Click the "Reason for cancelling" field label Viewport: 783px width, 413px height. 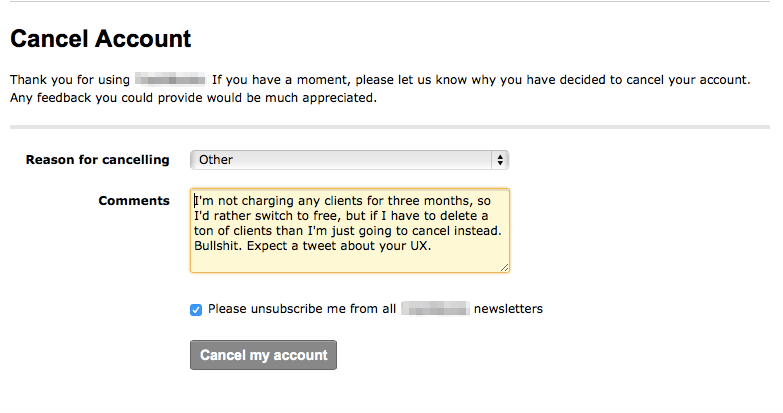point(97,160)
